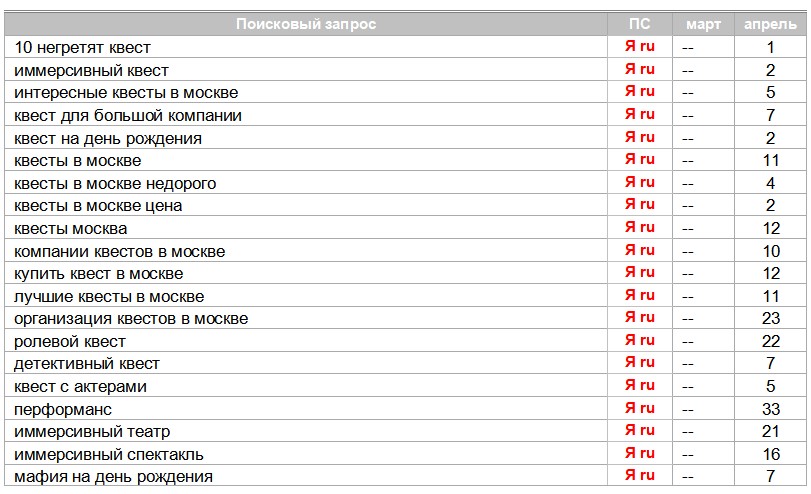
Task: Click April position 23 in «организация квестов» row
Action: pos(770,319)
